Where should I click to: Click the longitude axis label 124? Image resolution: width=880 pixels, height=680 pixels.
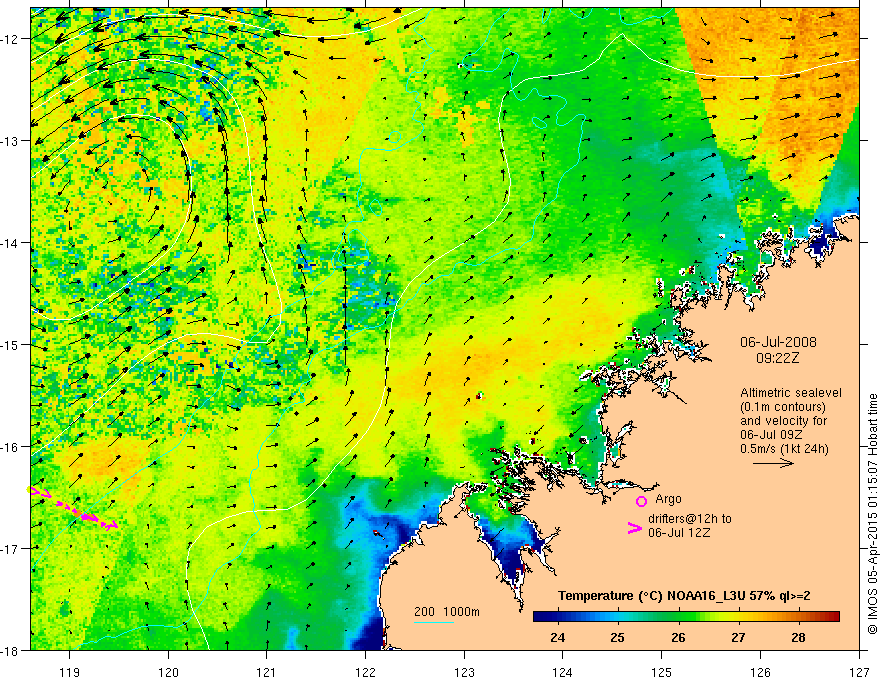click(563, 672)
